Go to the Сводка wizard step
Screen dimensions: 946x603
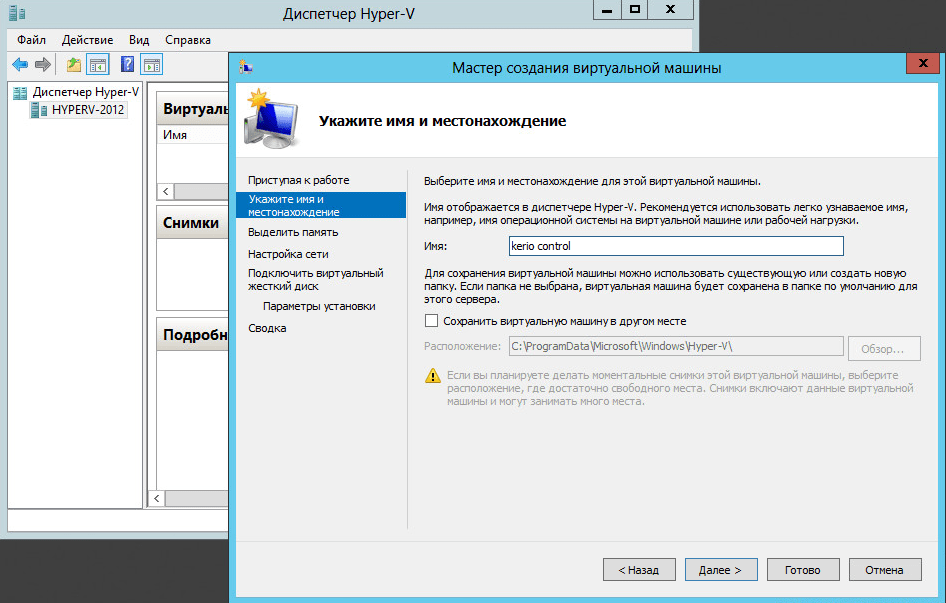pos(267,328)
